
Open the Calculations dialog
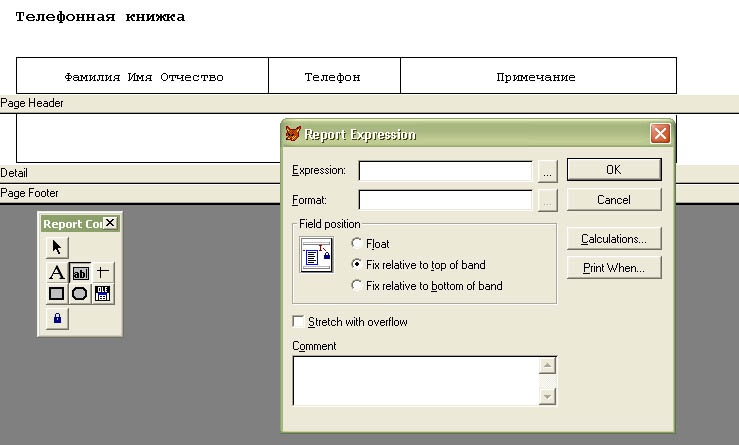pyautogui.click(x=613, y=239)
